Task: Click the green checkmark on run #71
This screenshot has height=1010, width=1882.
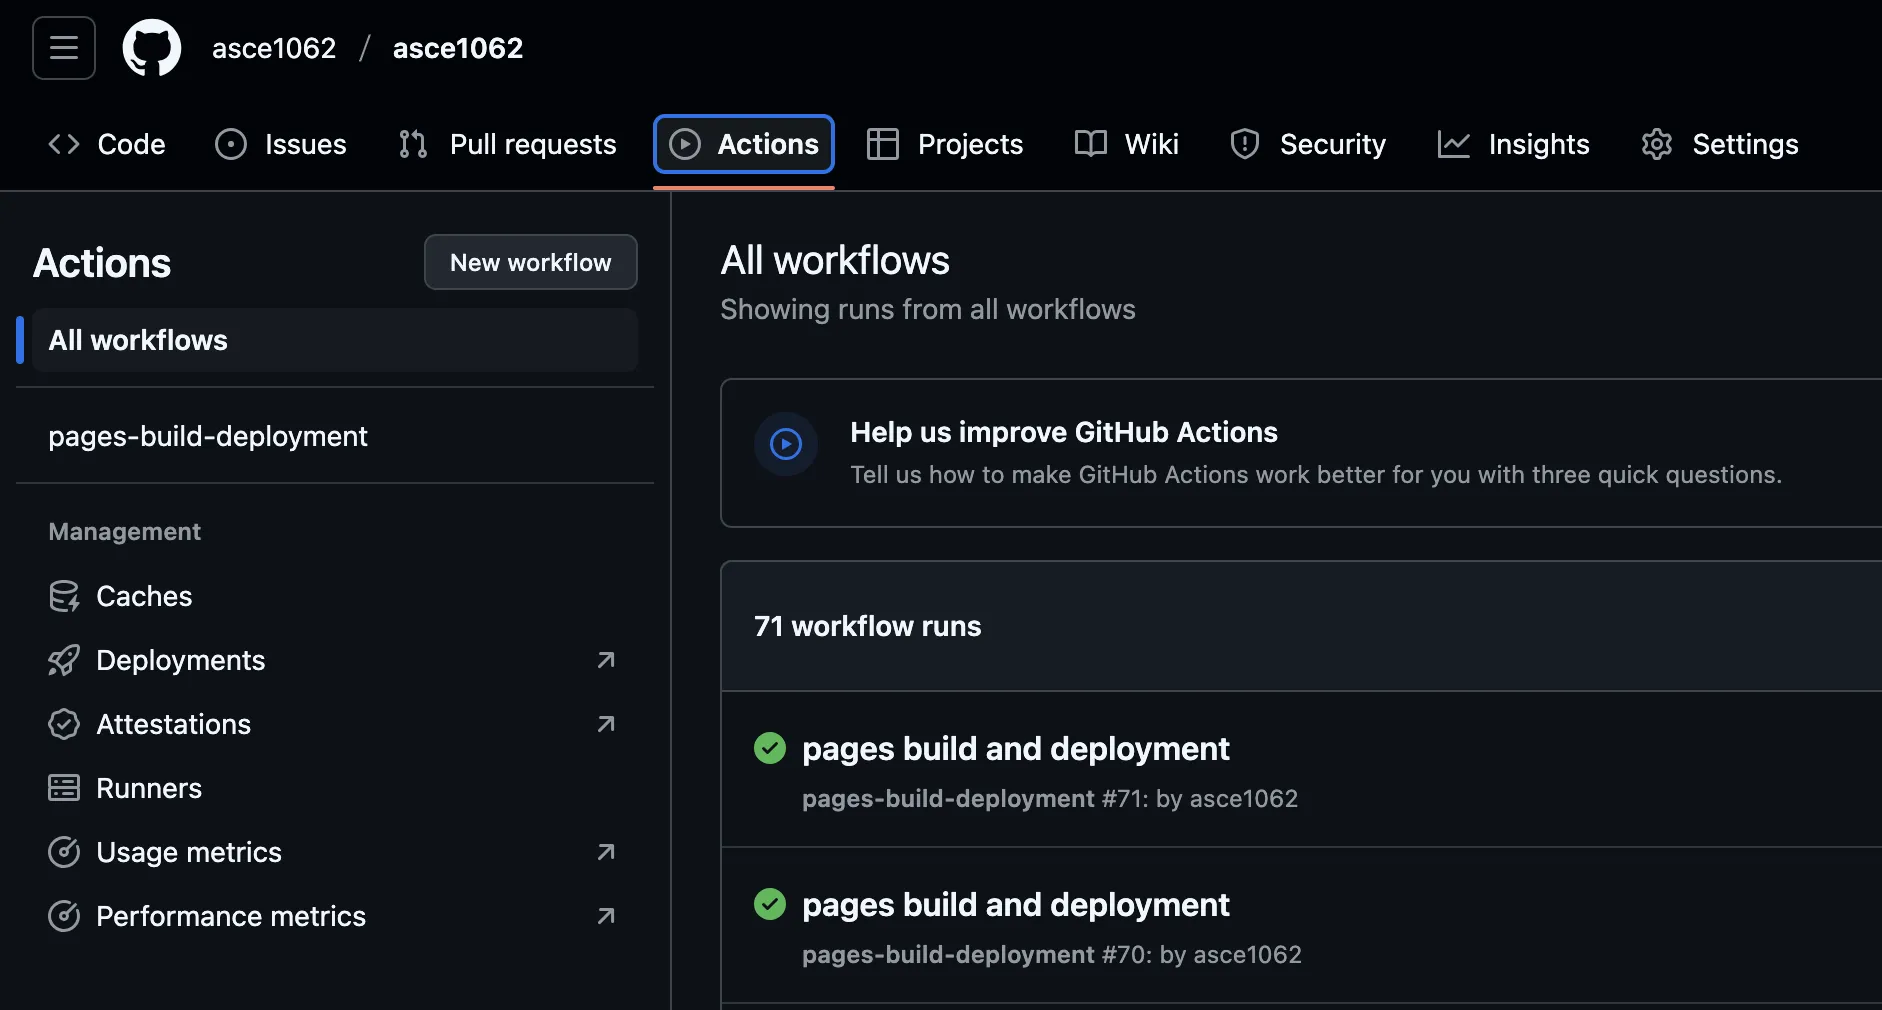Action: (x=770, y=748)
